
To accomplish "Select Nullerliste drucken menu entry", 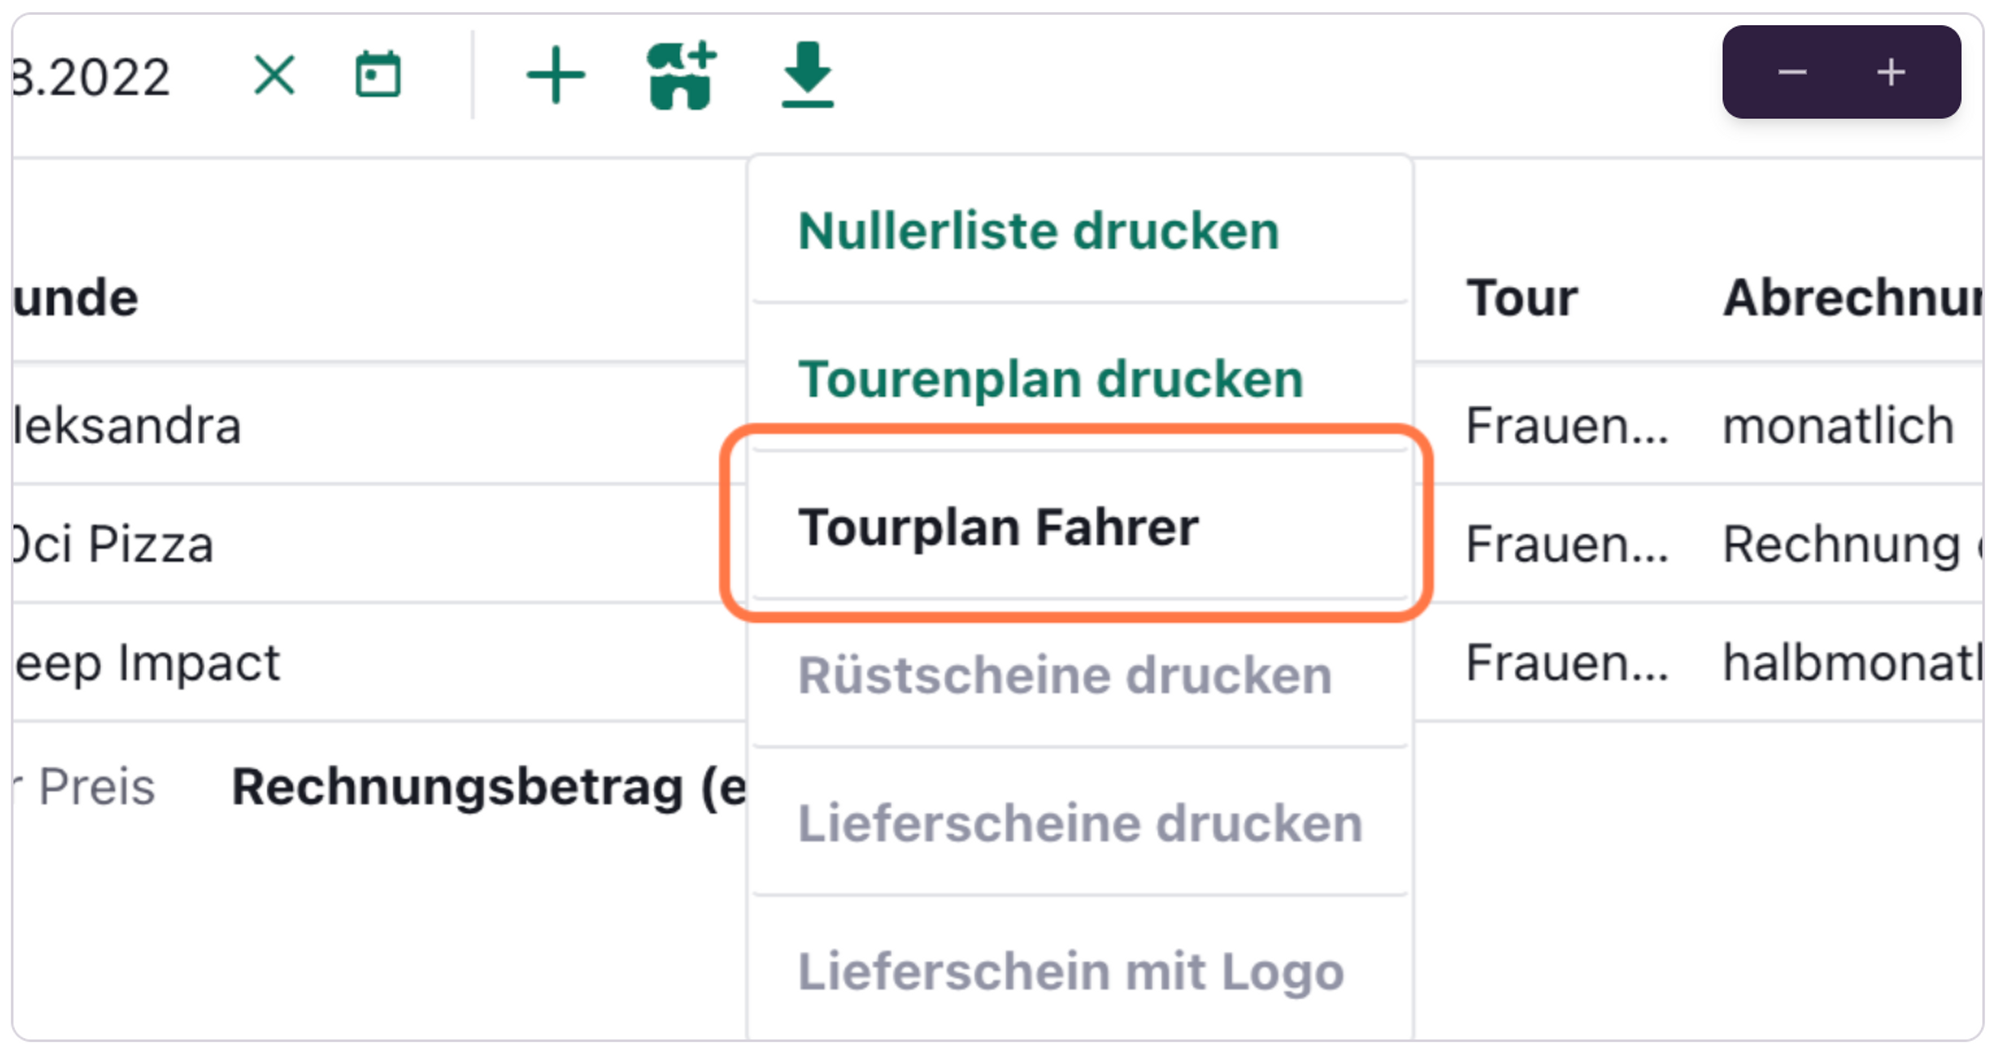I will point(1038,231).
